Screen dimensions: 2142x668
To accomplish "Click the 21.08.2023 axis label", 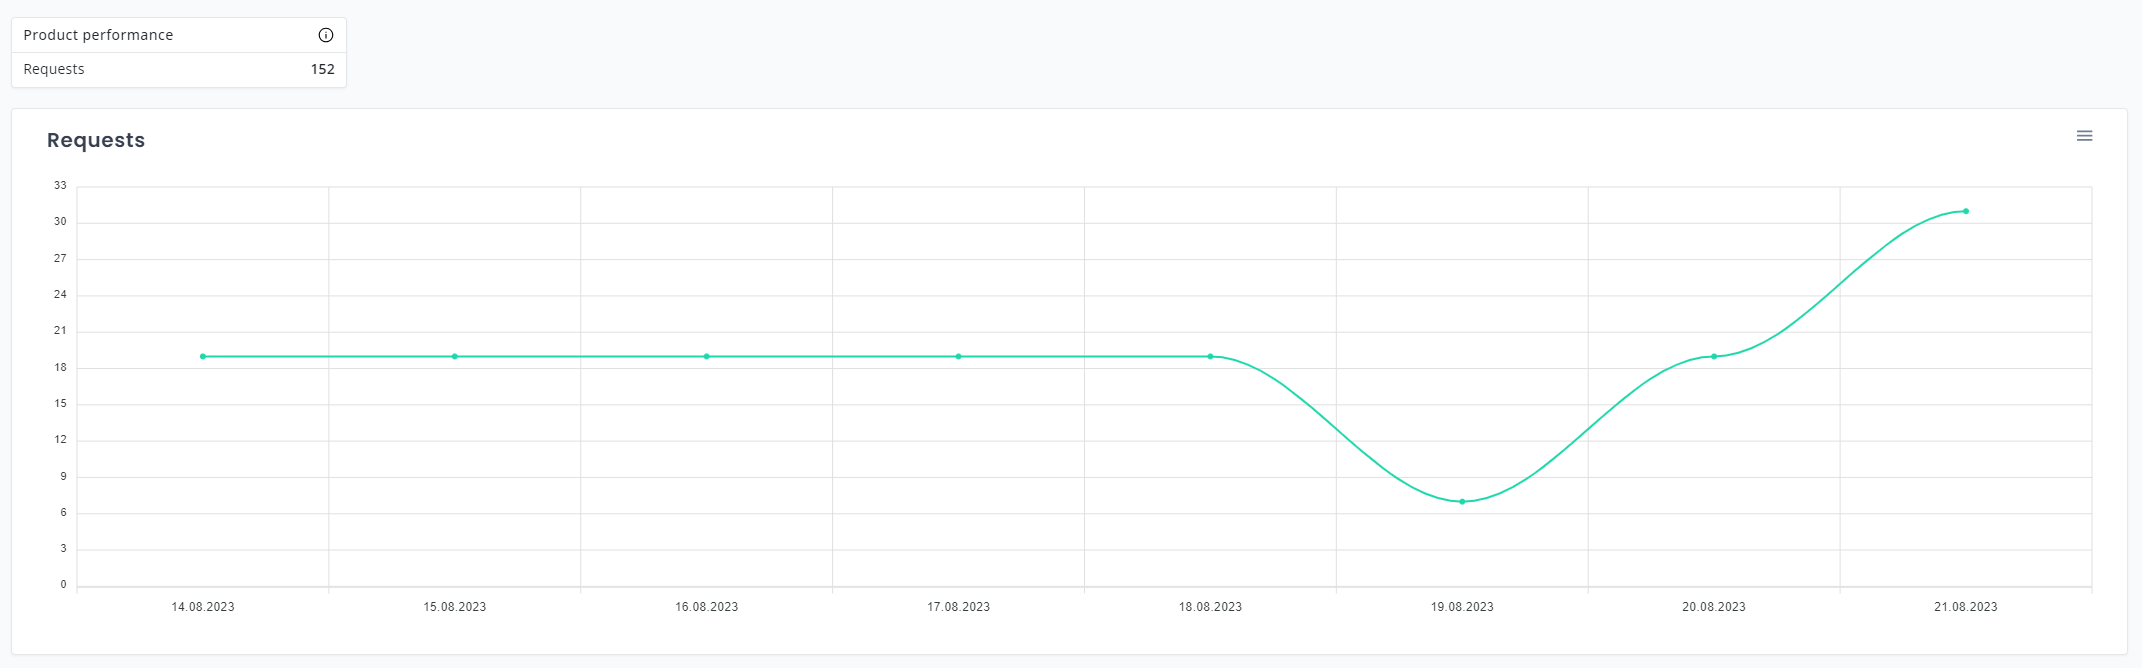I will (x=1965, y=606).
